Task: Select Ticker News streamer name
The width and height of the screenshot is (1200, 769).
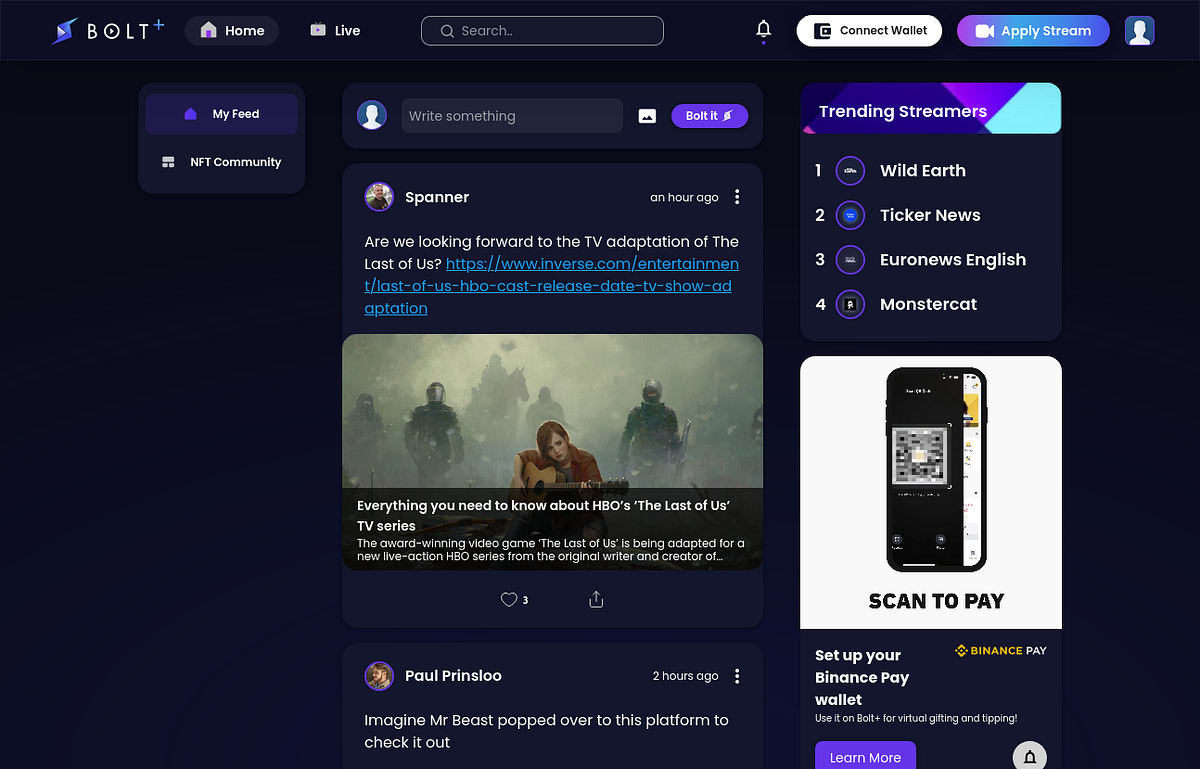Action: coord(930,215)
